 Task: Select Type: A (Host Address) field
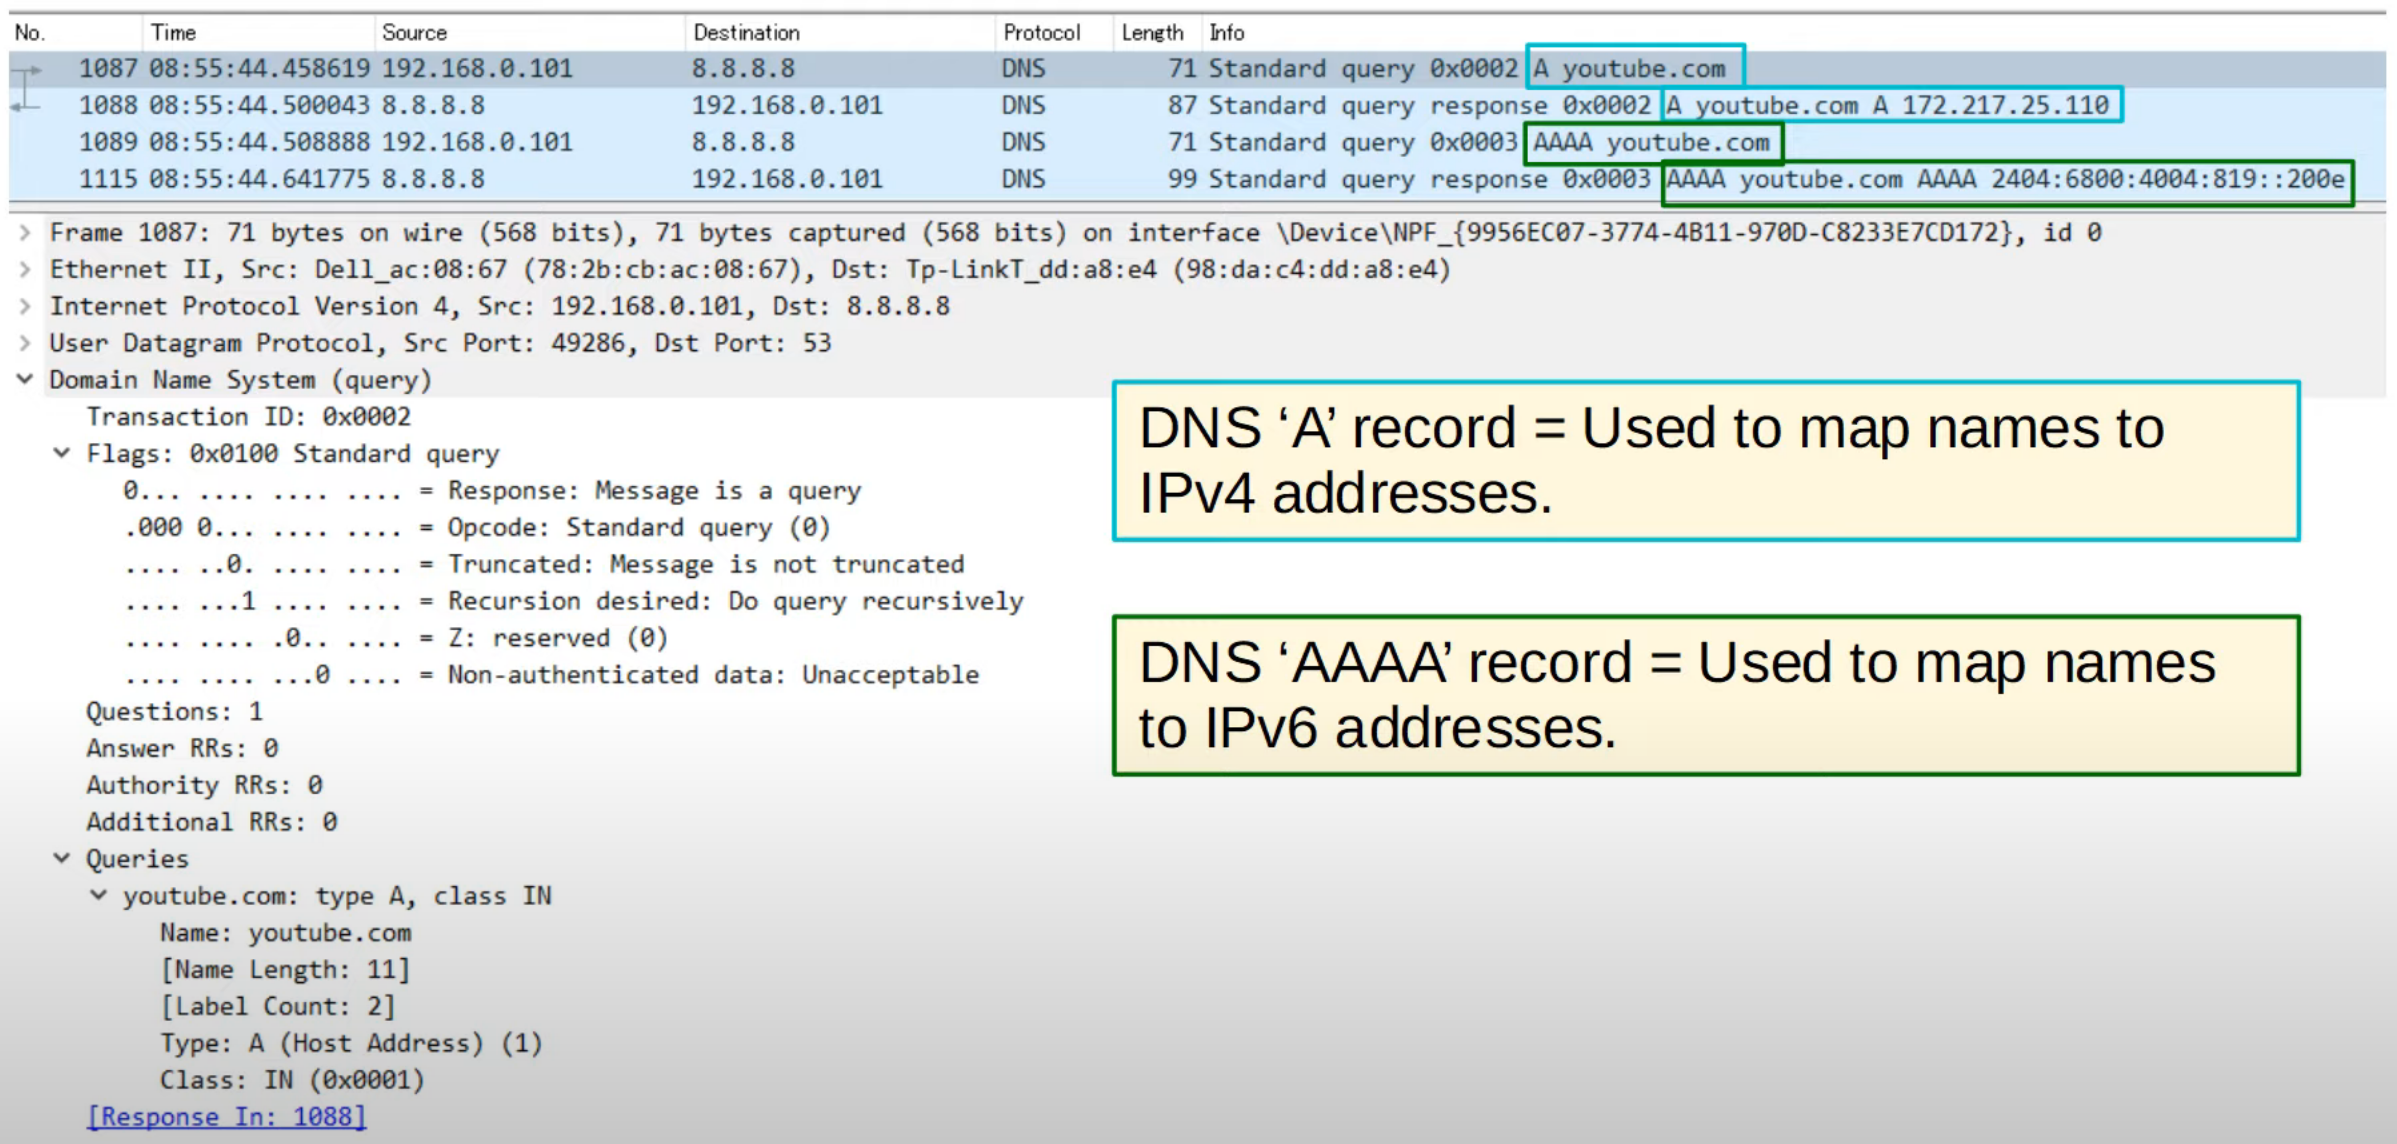point(351,1044)
